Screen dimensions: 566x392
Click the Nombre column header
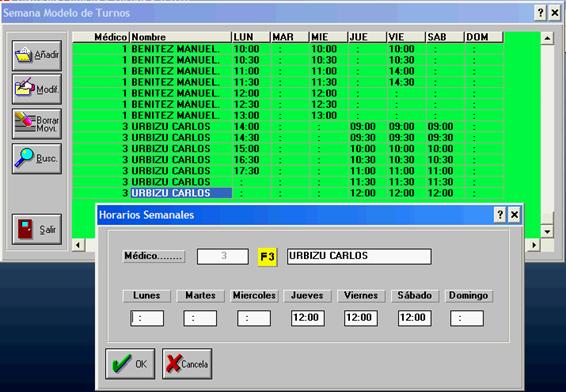tap(180, 37)
